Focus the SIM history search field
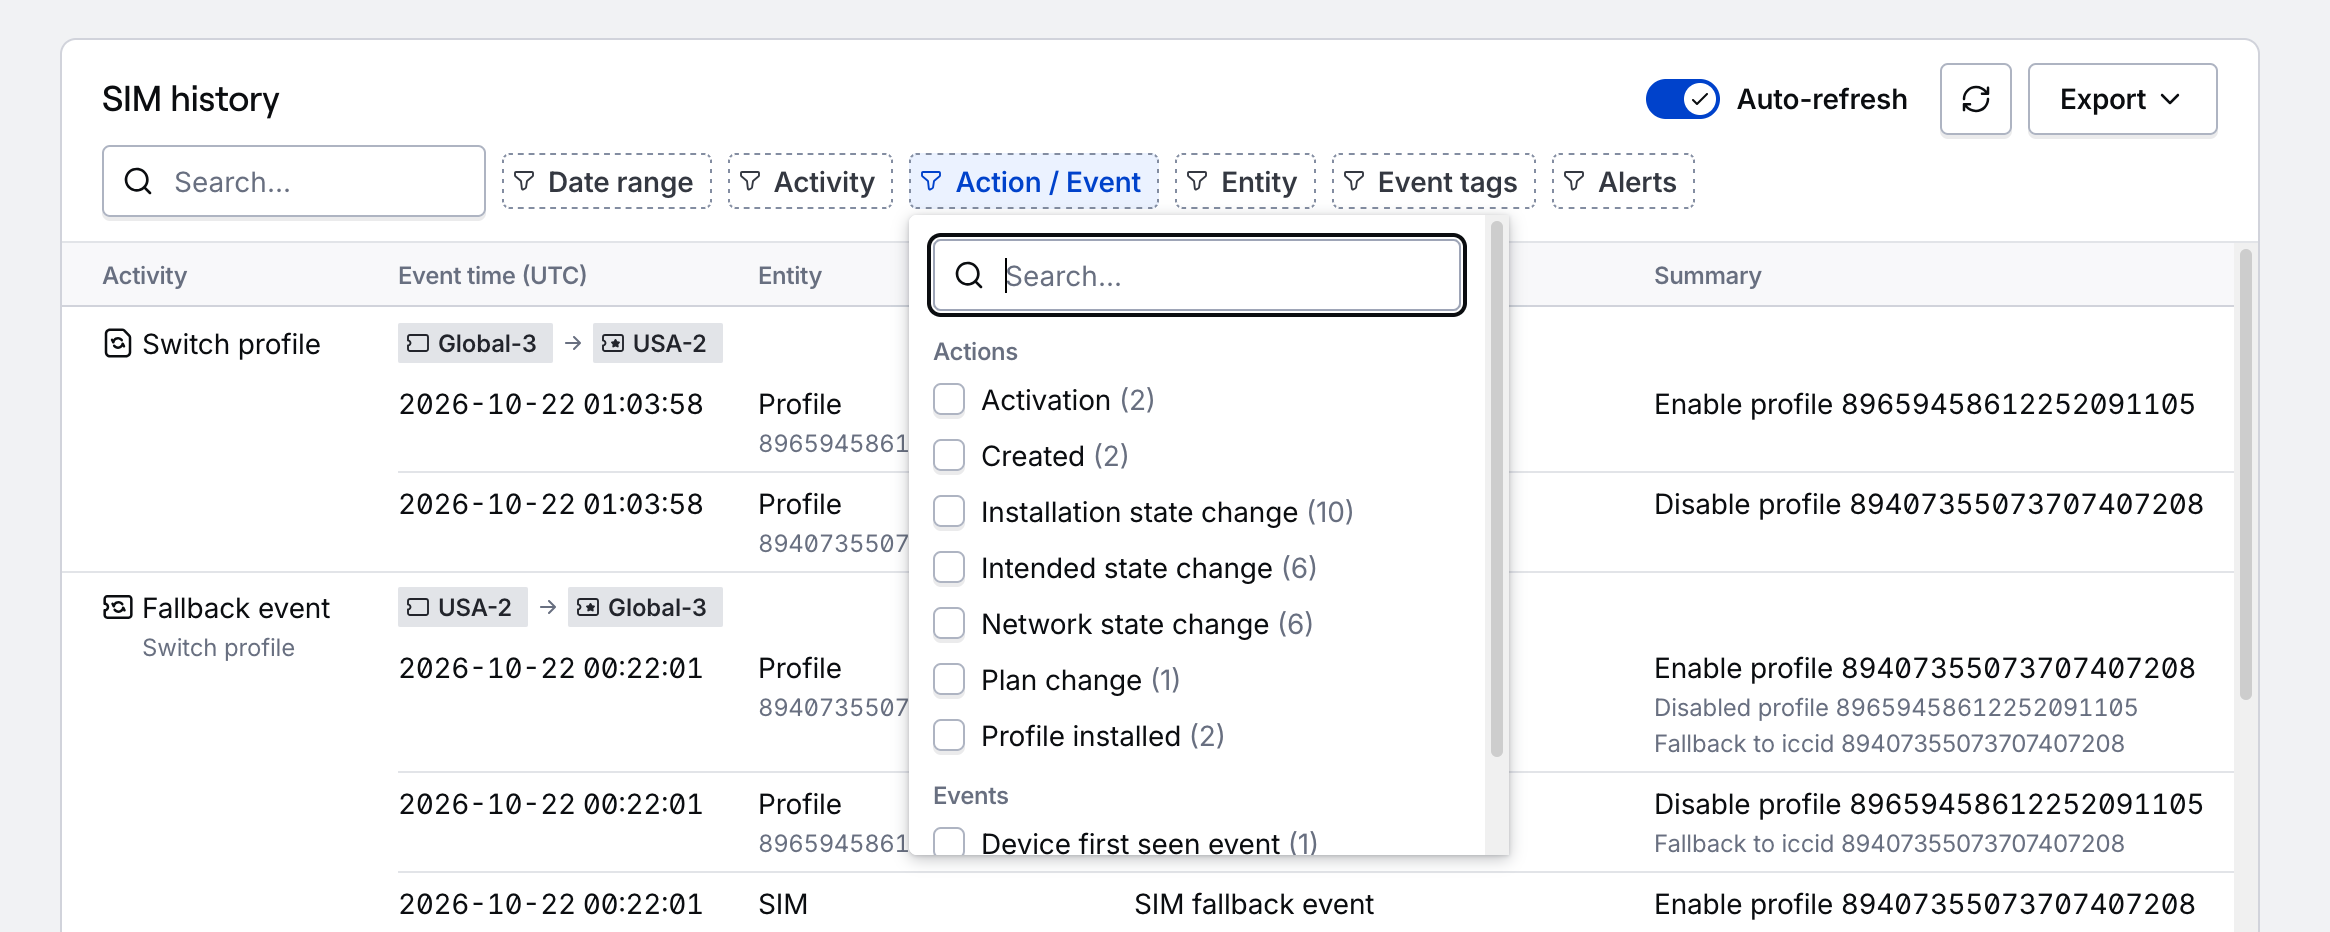The height and width of the screenshot is (932, 2330). click(294, 181)
